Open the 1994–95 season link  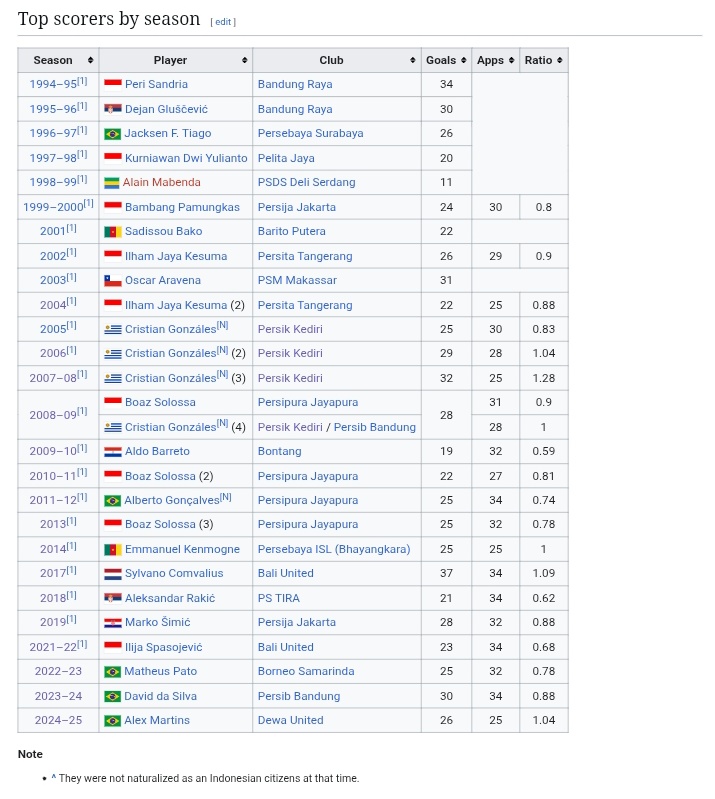[x=53, y=85]
